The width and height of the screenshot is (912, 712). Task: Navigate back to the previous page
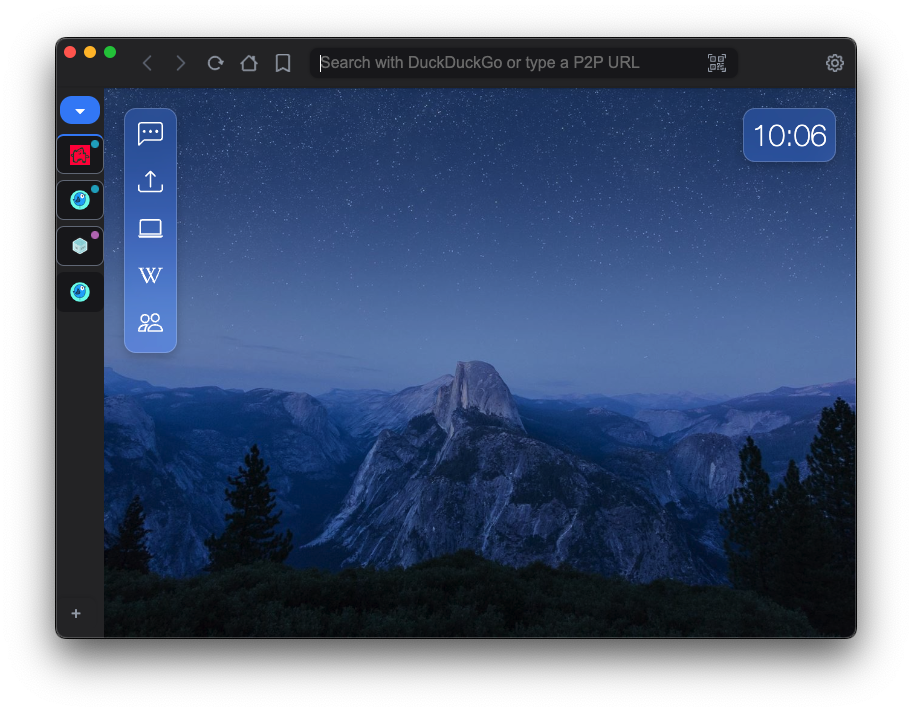pyautogui.click(x=147, y=63)
